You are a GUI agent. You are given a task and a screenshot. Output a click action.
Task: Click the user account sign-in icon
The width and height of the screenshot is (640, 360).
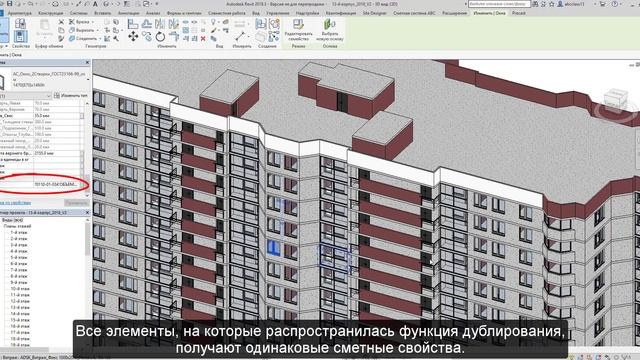click(560, 4)
